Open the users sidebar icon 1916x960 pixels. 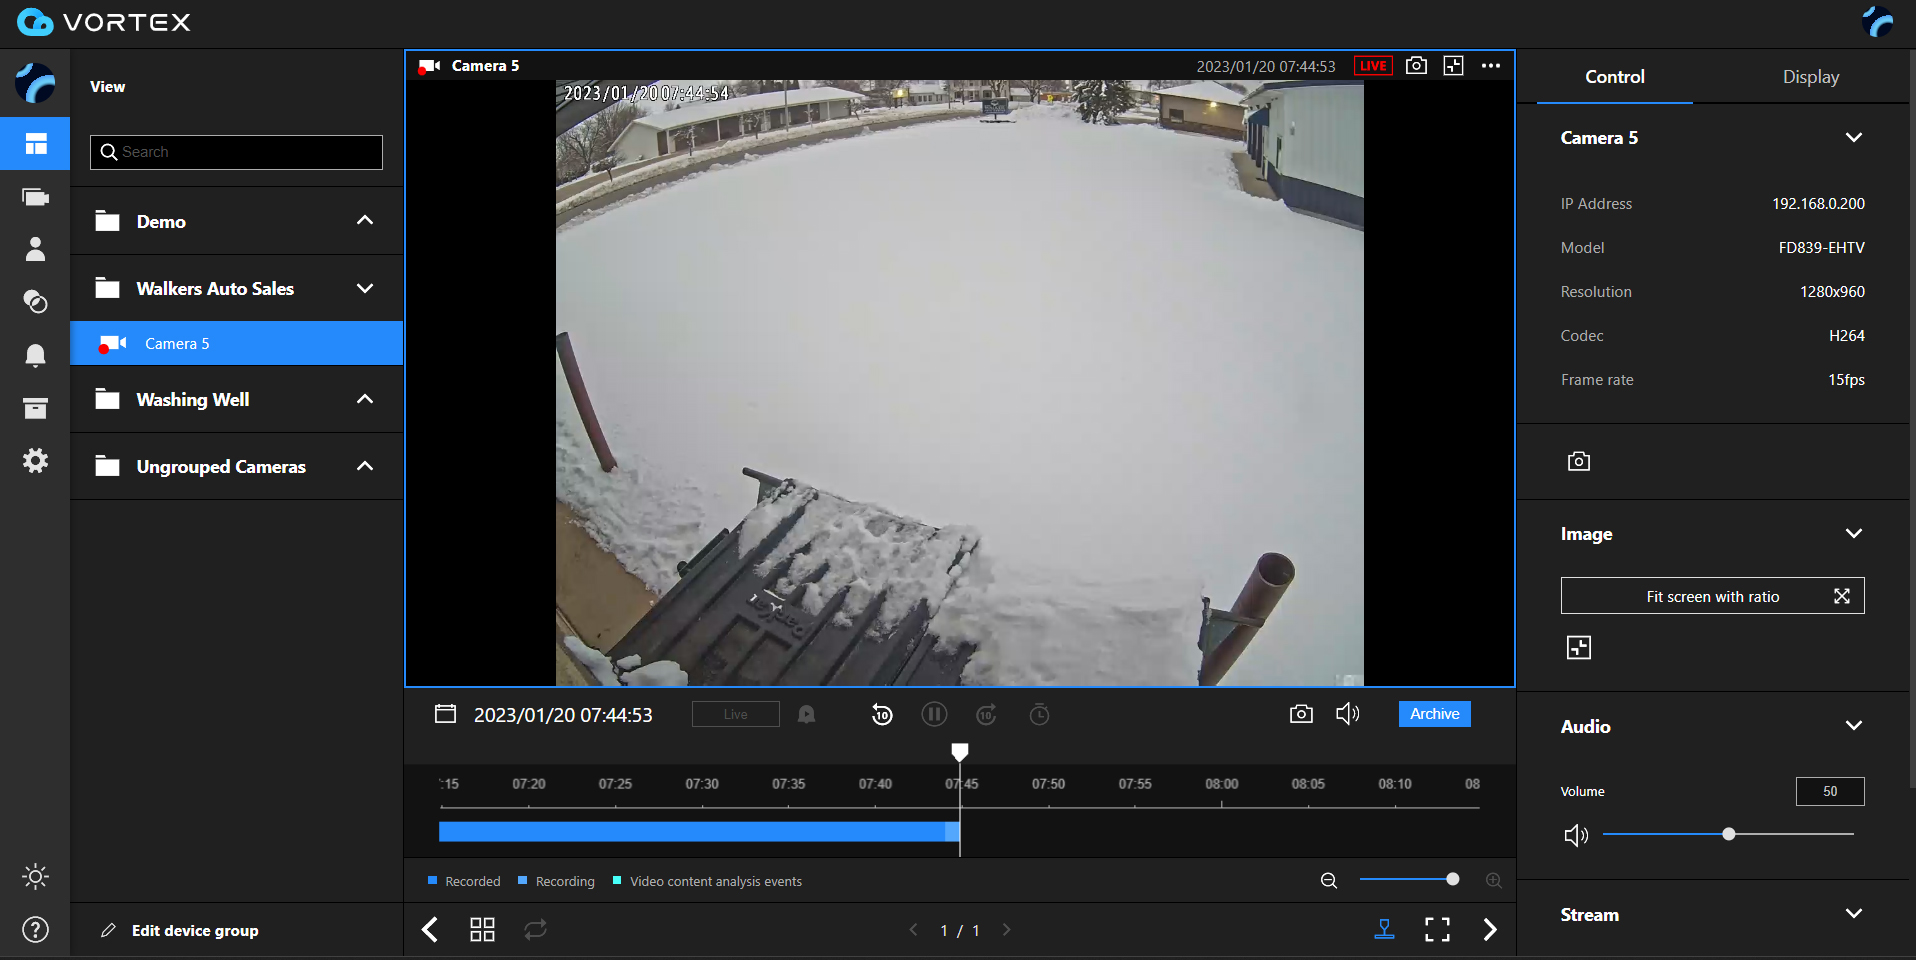35,249
